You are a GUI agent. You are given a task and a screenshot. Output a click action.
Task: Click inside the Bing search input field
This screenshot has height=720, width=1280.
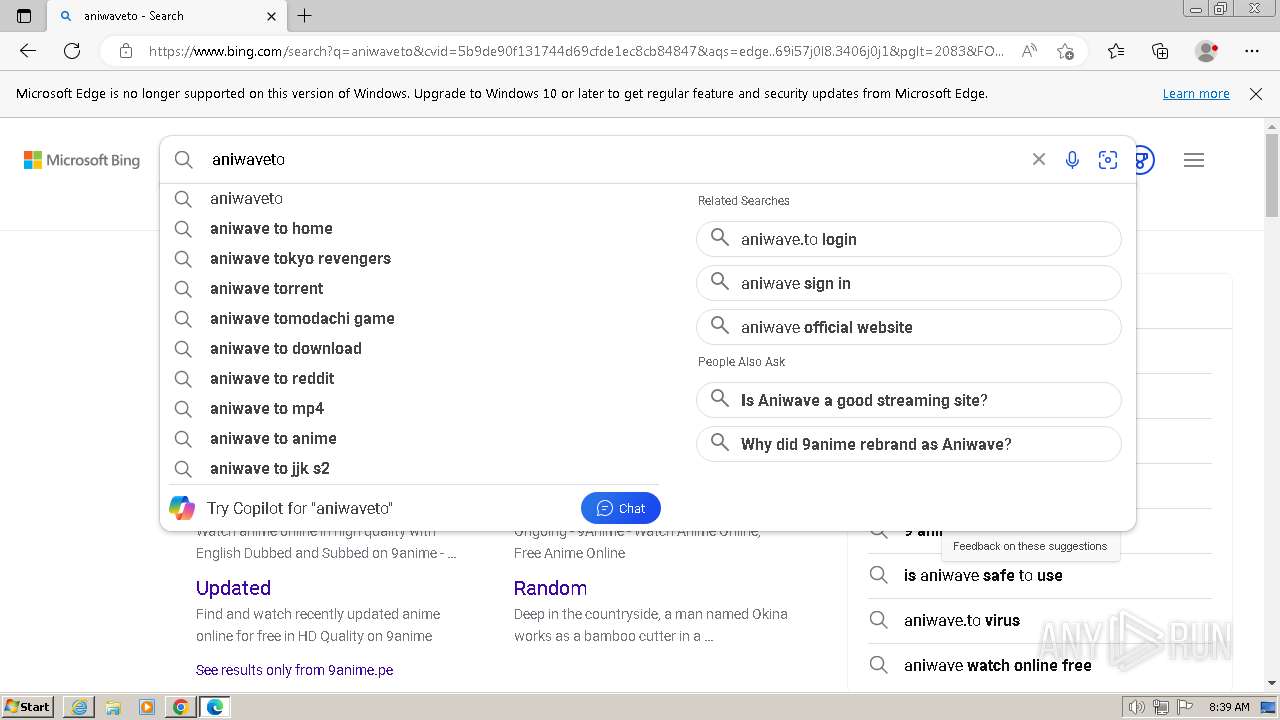[610, 160]
